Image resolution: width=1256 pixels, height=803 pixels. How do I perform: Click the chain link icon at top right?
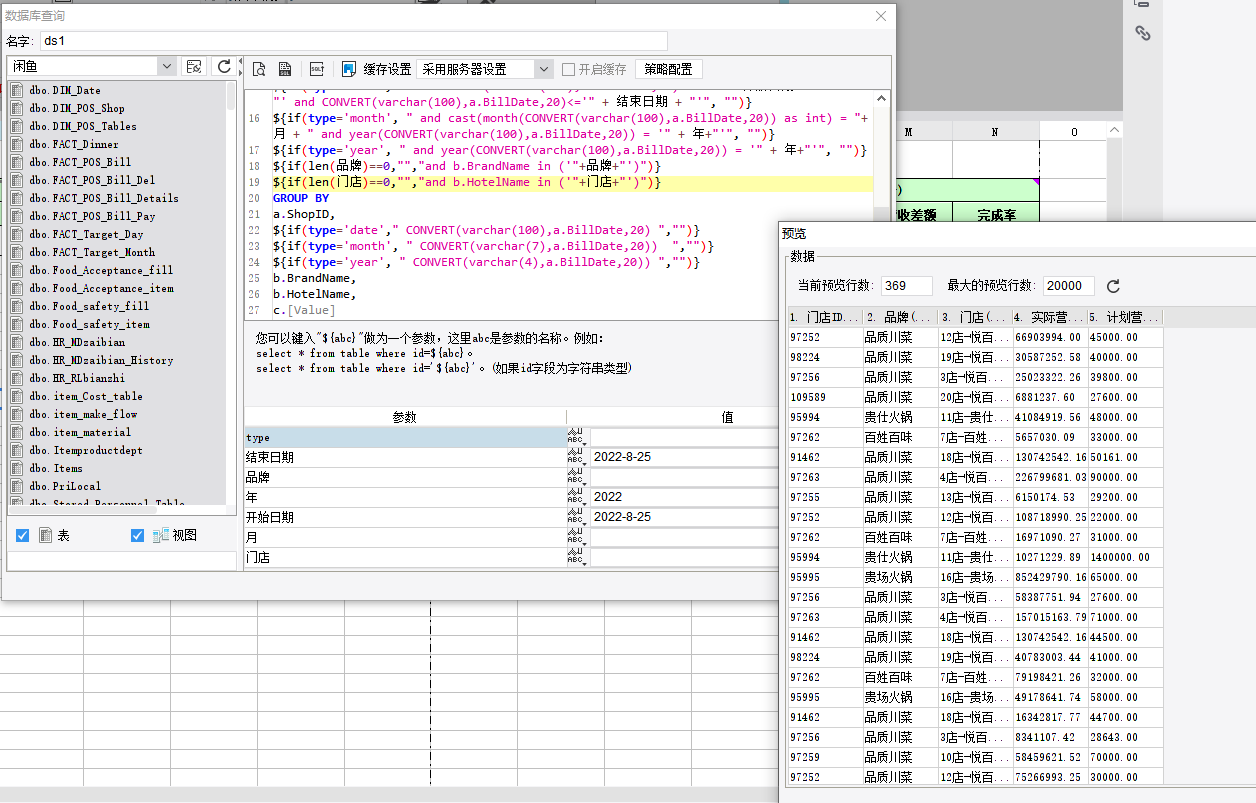1143,33
